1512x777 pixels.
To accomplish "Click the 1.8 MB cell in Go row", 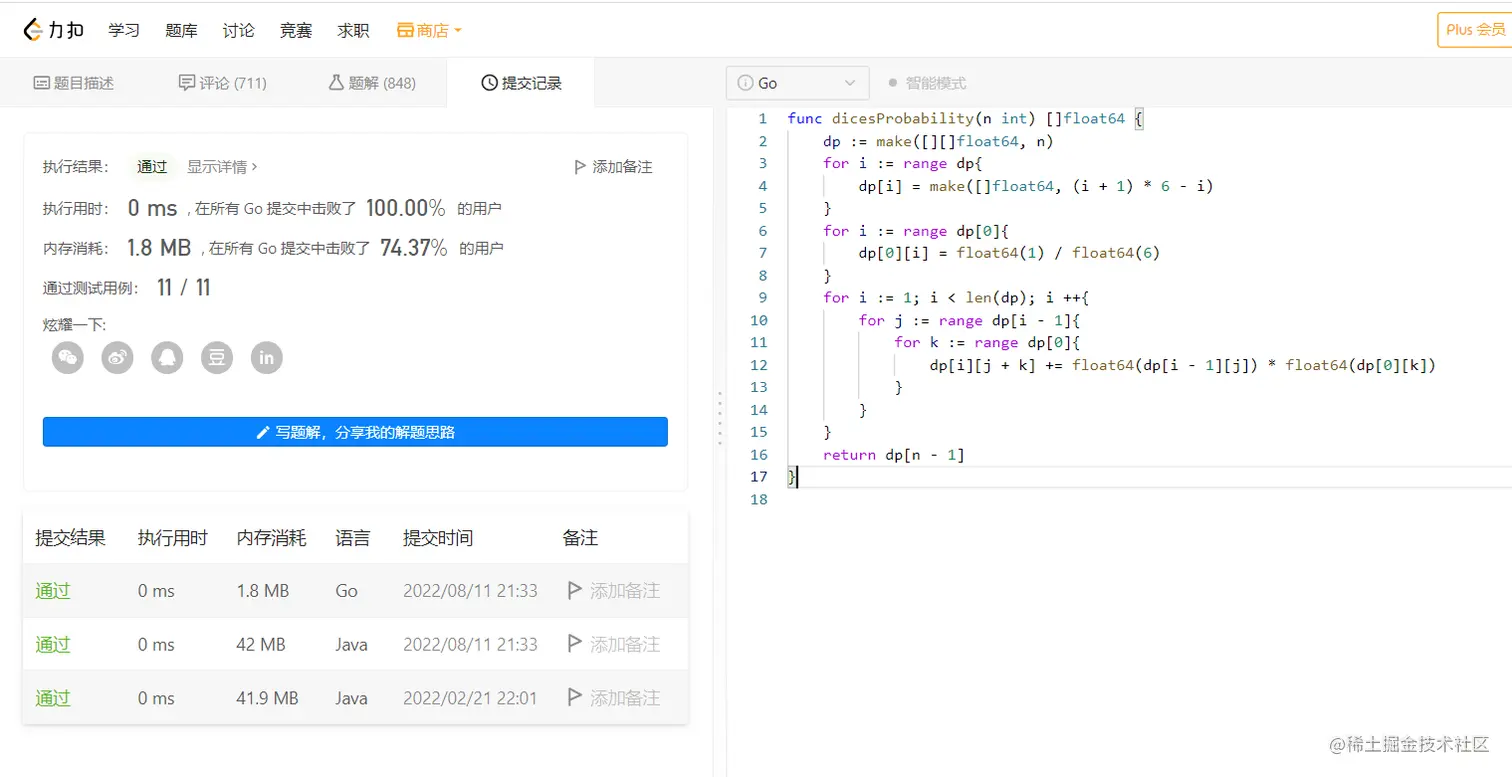I will point(263,591).
